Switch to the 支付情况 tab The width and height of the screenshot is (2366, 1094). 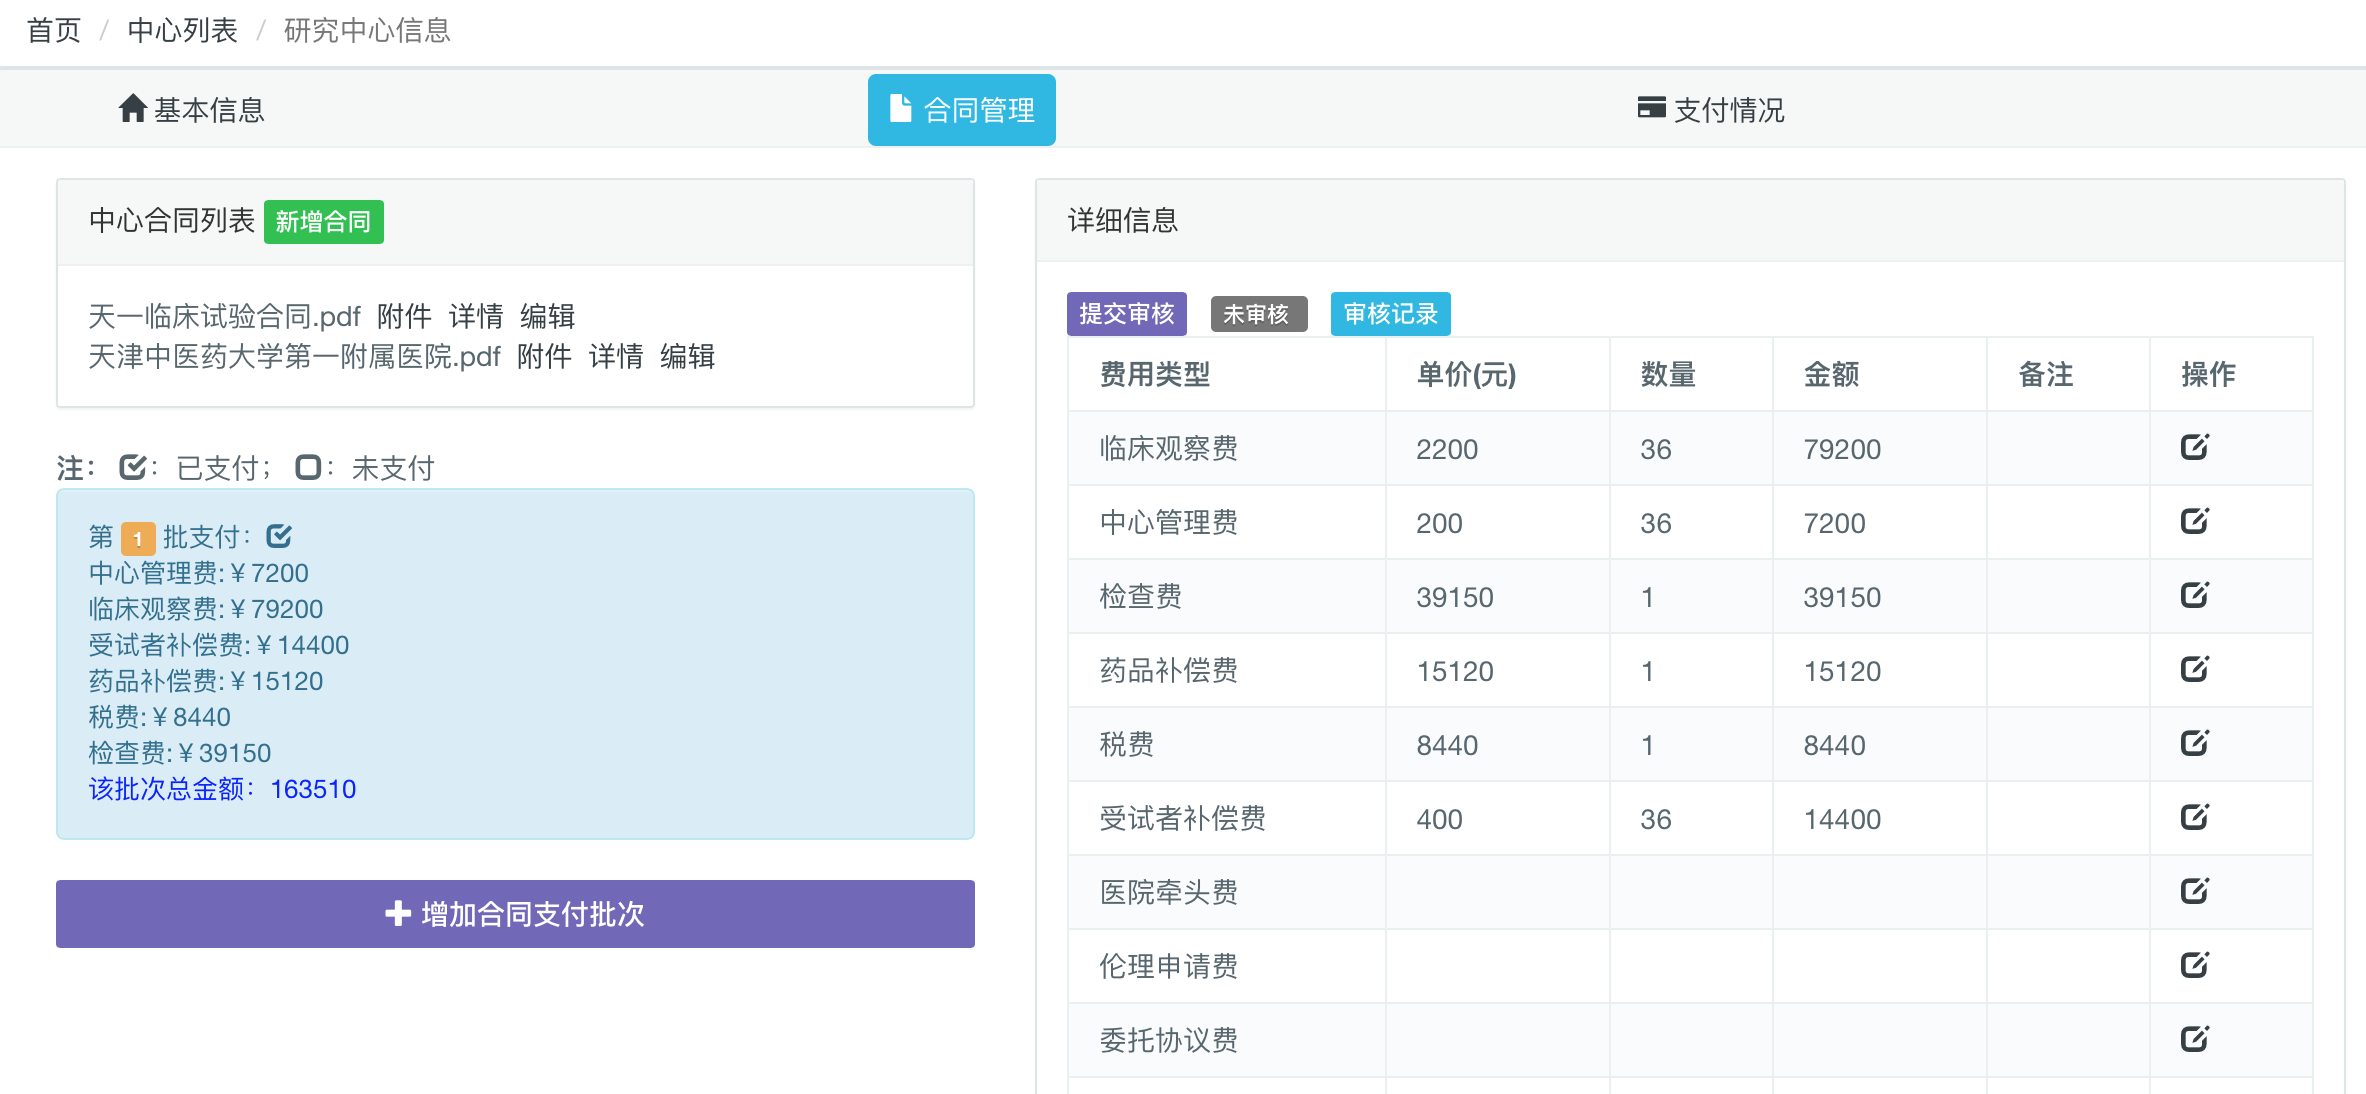(x=1710, y=109)
